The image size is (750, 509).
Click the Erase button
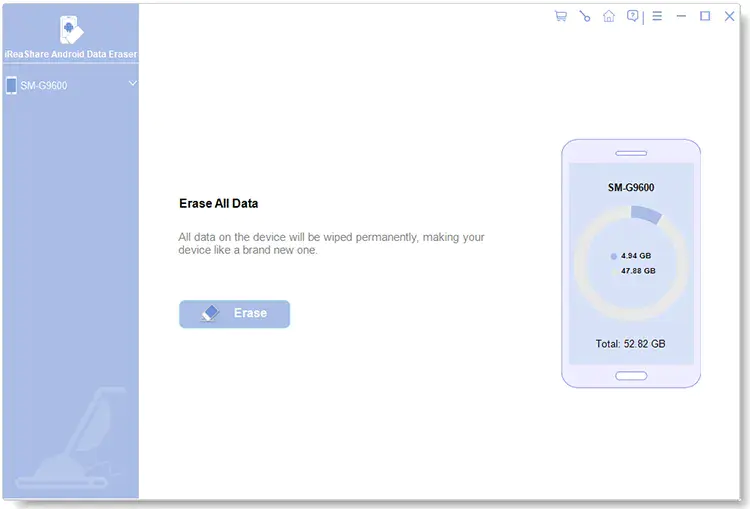(234, 314)
